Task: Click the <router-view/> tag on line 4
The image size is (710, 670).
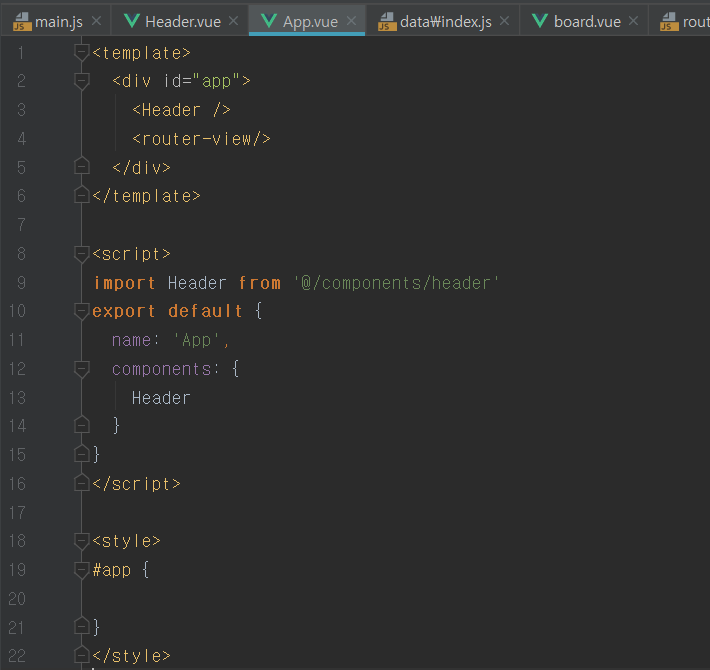Action: 201,139
